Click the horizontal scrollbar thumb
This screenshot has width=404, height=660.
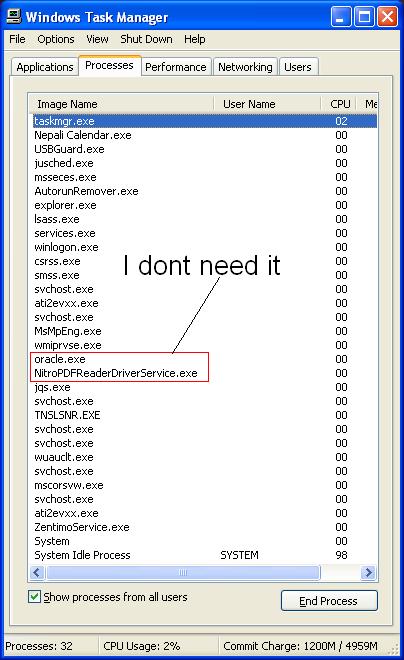(183, 572)
